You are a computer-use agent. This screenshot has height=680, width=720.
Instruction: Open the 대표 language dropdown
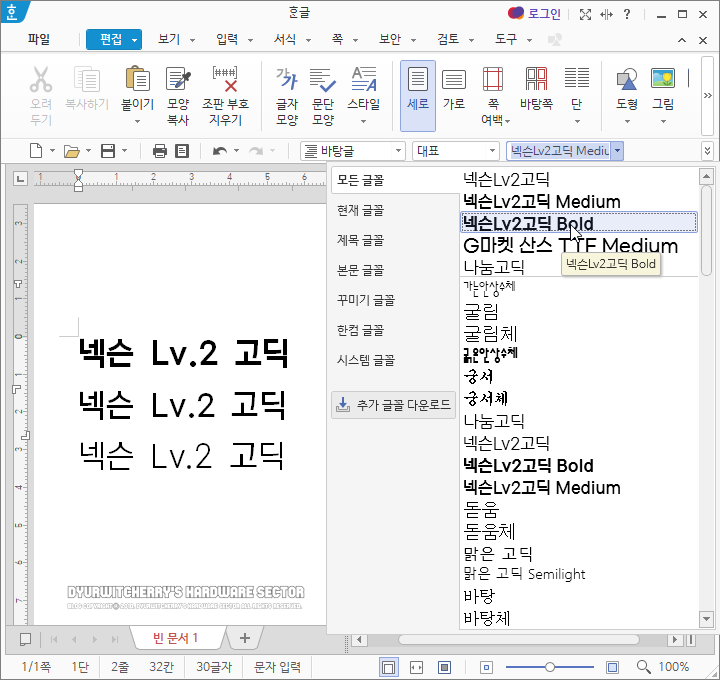point(492,151)
